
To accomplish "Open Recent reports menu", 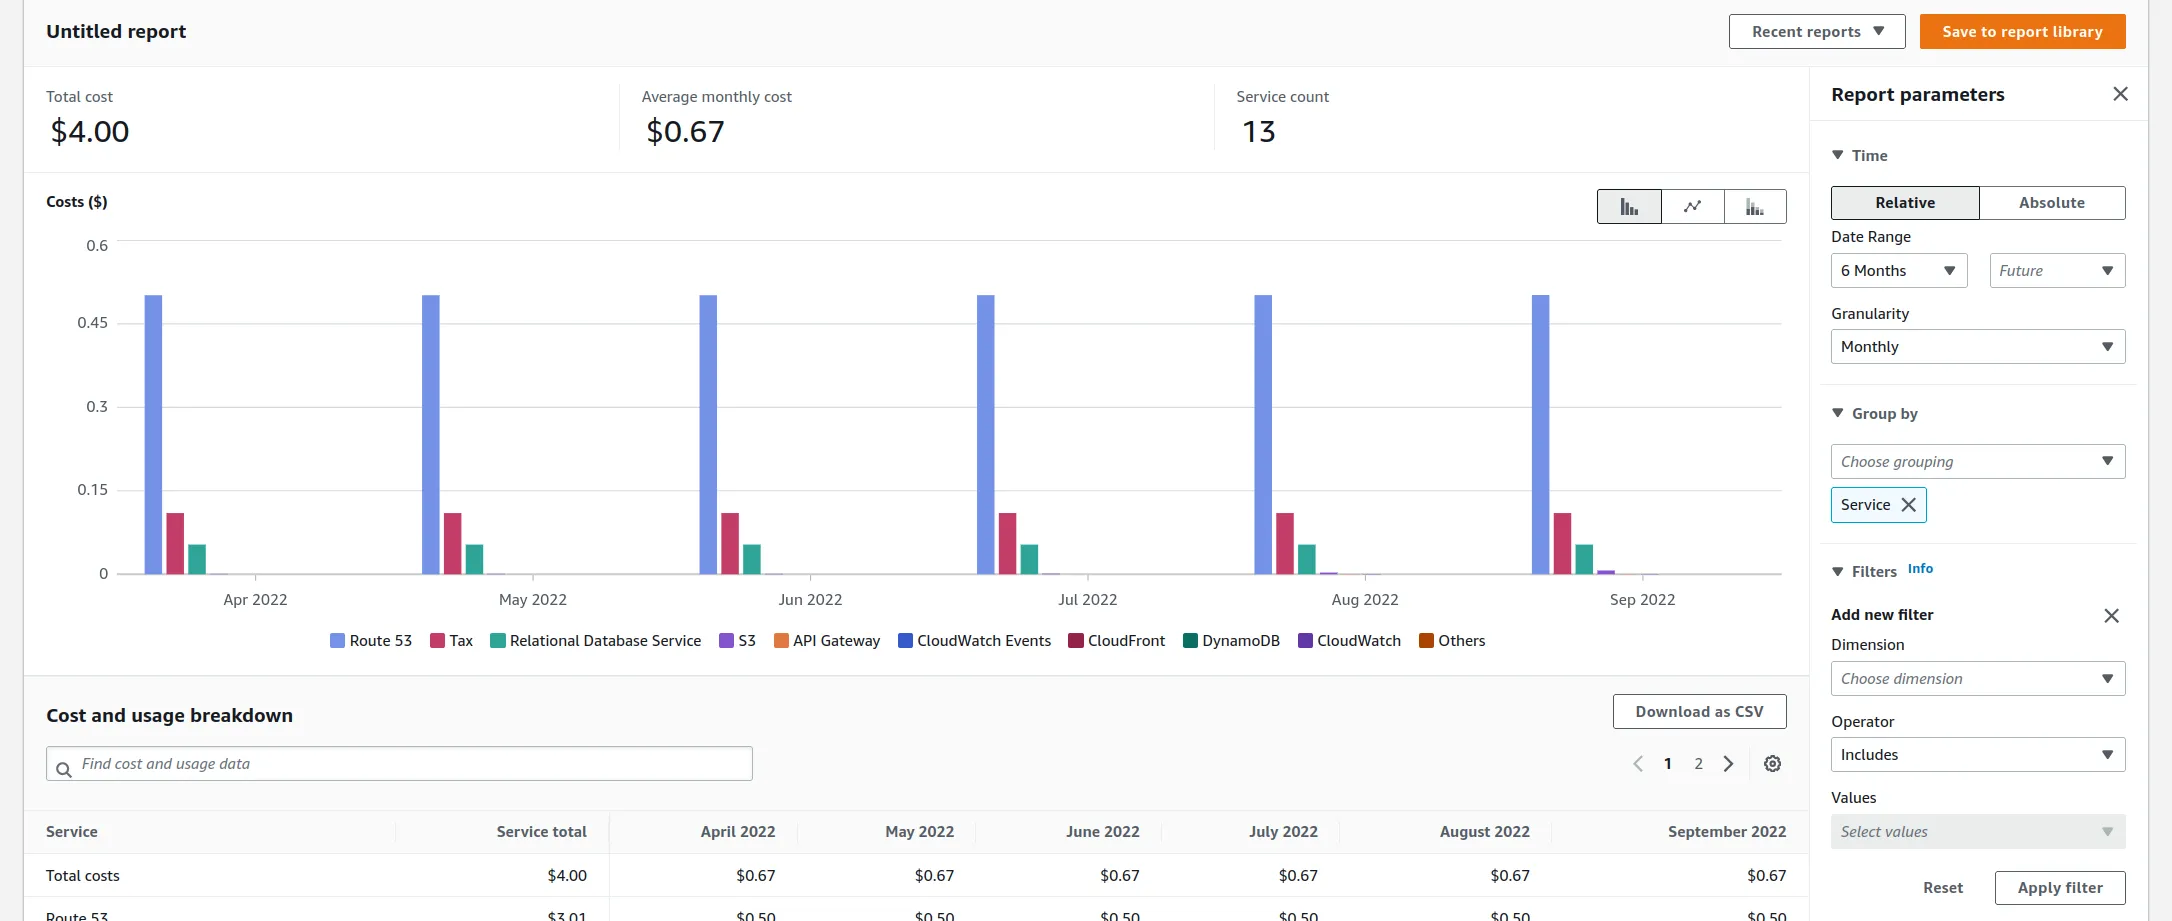I will [1817, 32].
